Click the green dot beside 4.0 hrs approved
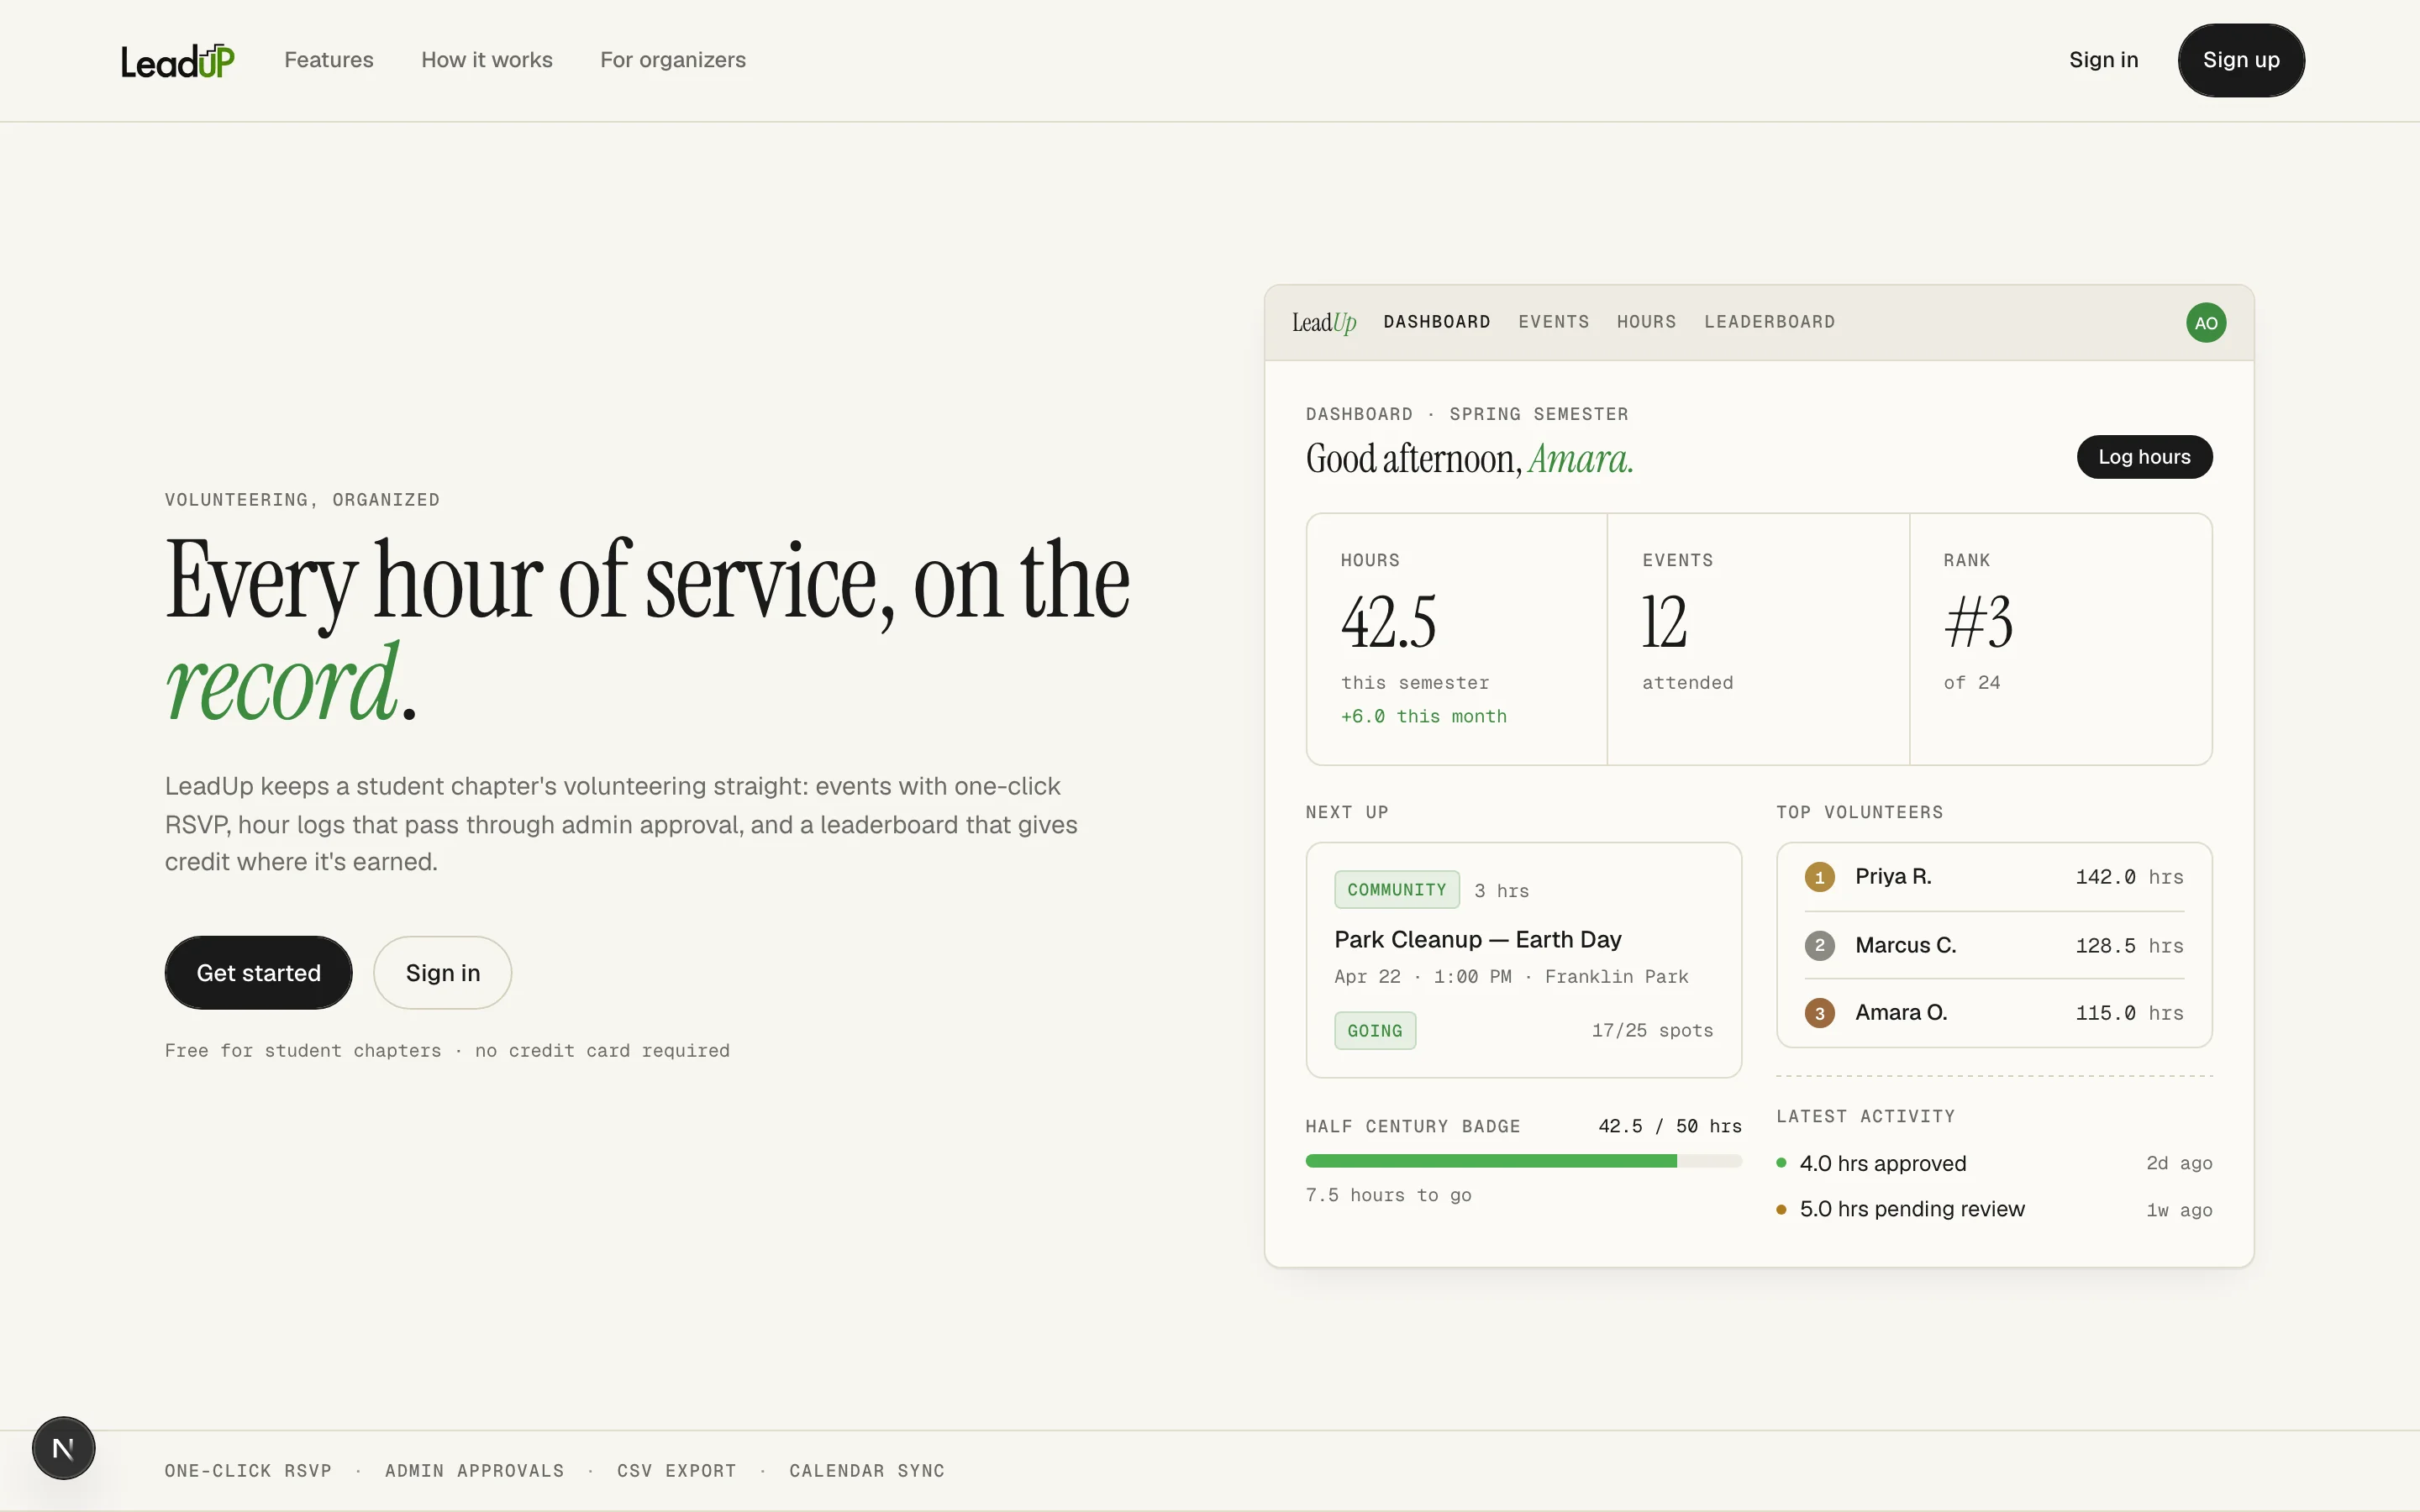2420x1512 pixels. [1781, 1163]
